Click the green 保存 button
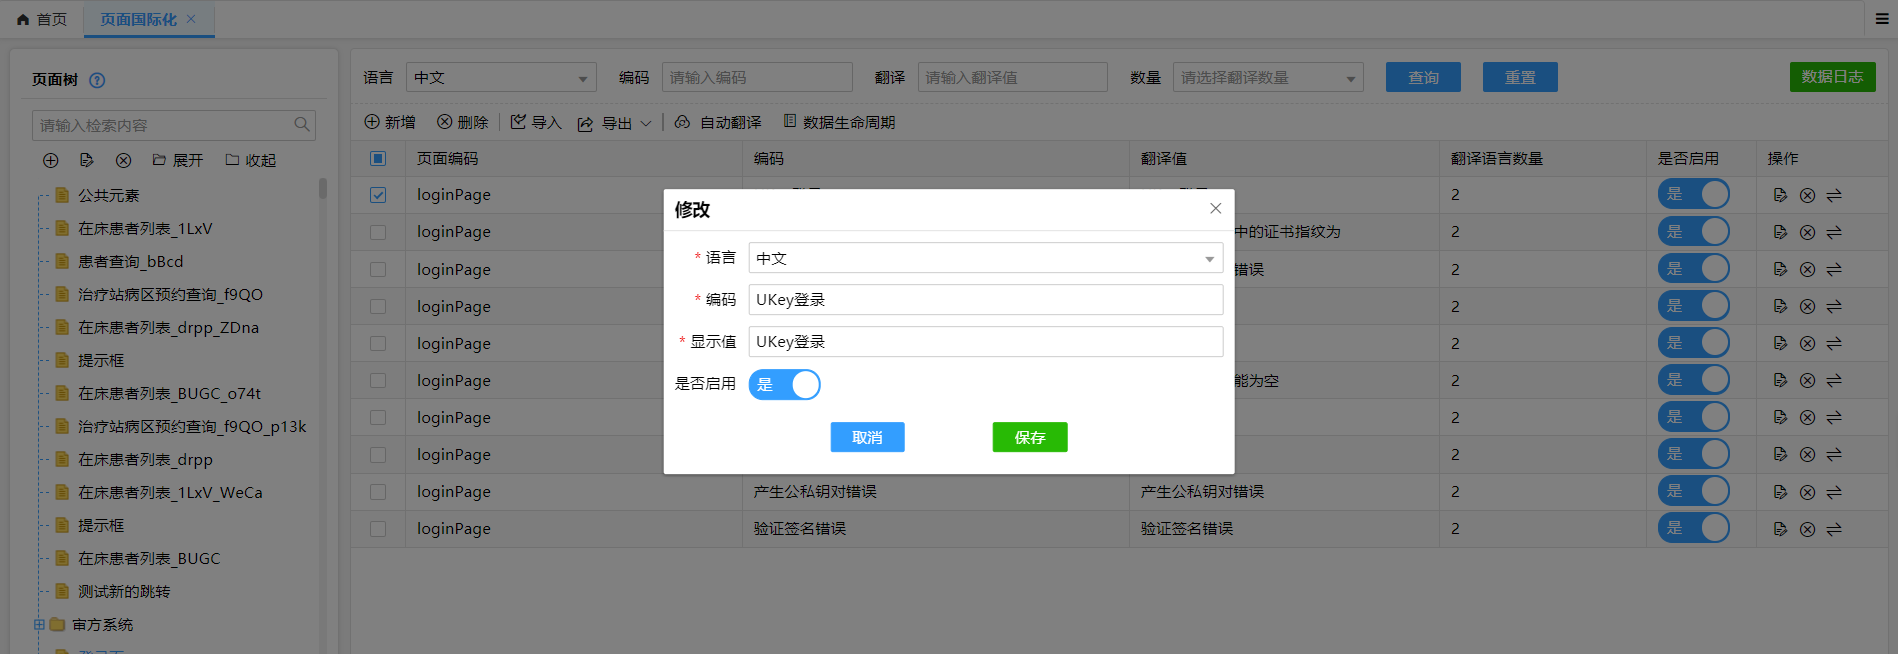 coord(1029,437)
